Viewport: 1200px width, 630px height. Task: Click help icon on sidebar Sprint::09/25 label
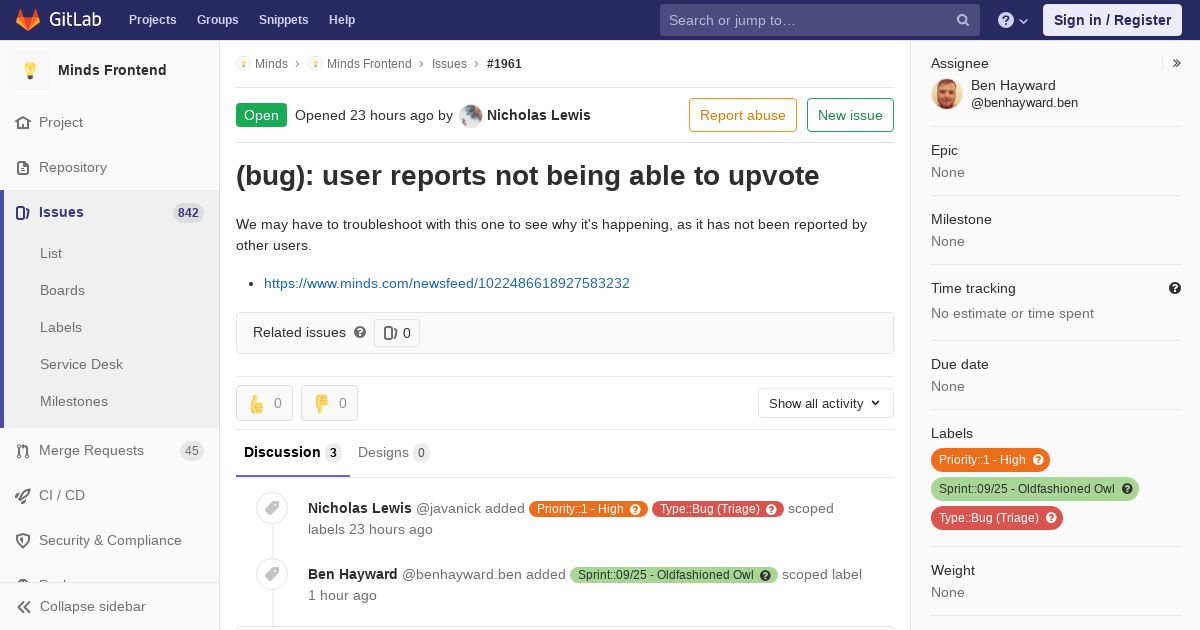(x=1127, y=489)
